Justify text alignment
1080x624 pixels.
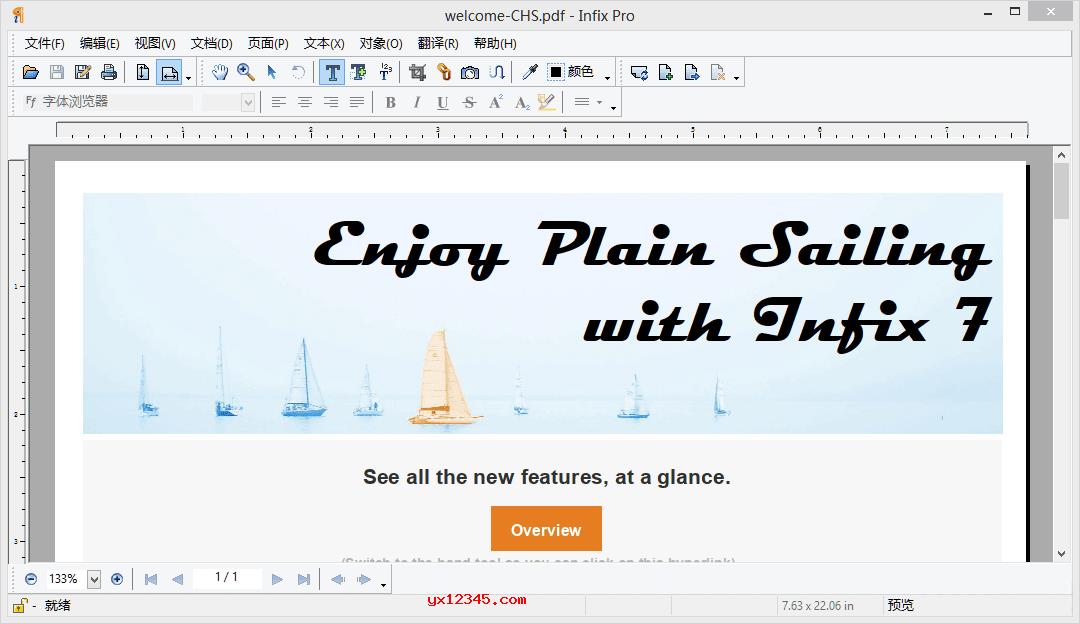357,103
